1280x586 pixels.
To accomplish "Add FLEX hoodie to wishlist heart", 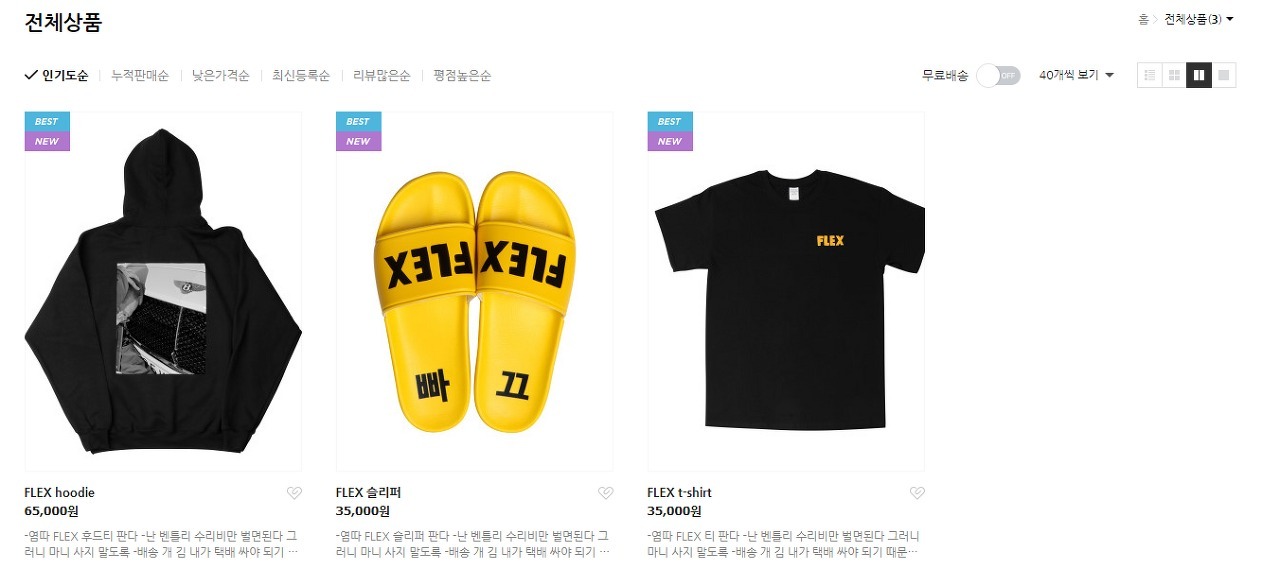I will [294, 493].
